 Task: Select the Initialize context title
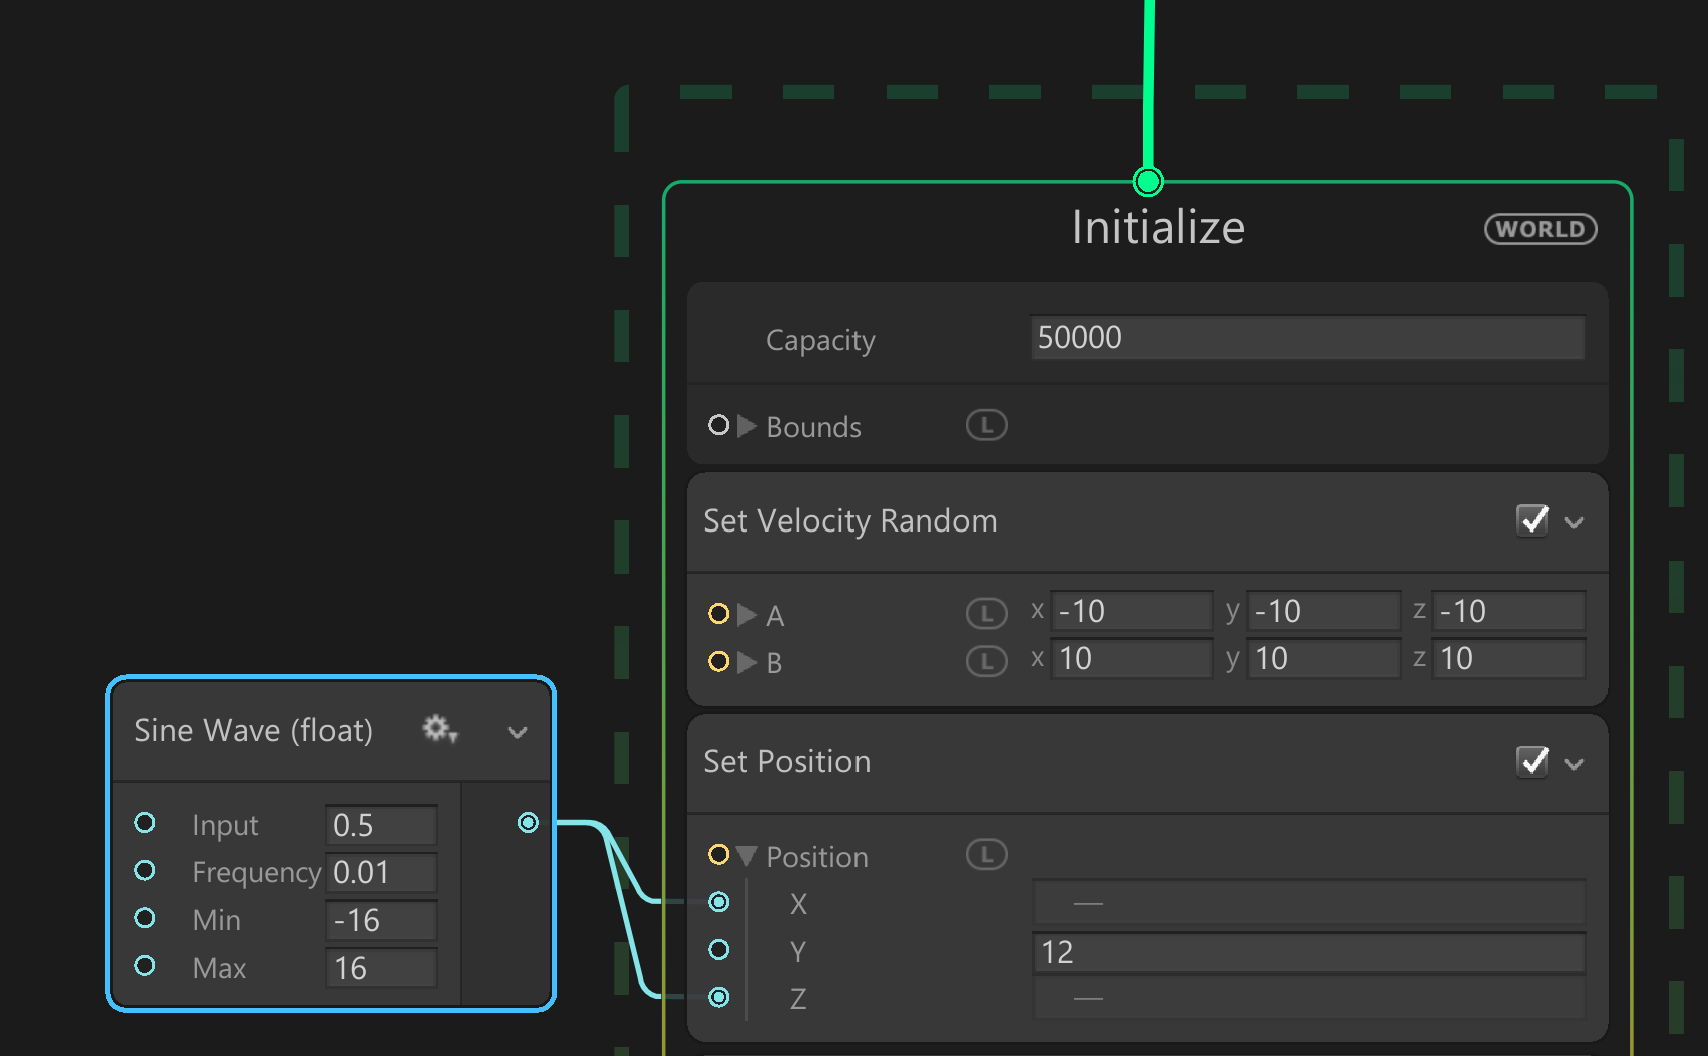[x=1157, y=228]
